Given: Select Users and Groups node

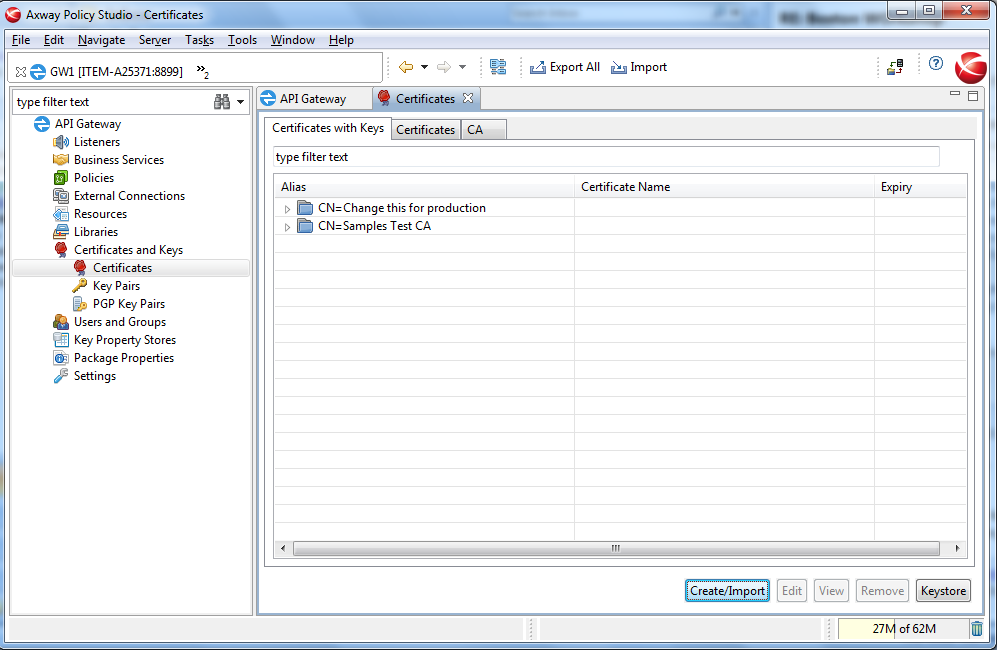Looking at the screenshot, I should (120, 322).
